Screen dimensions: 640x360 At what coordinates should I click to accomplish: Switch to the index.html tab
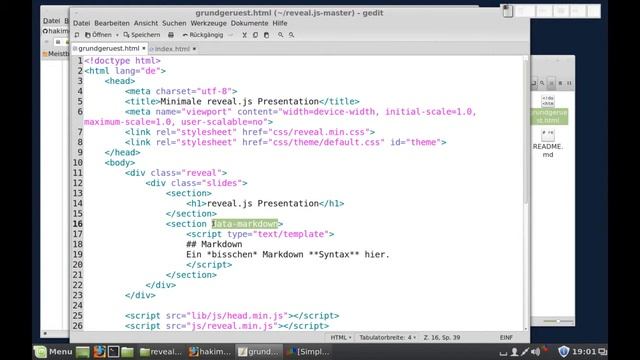point(172,49)
